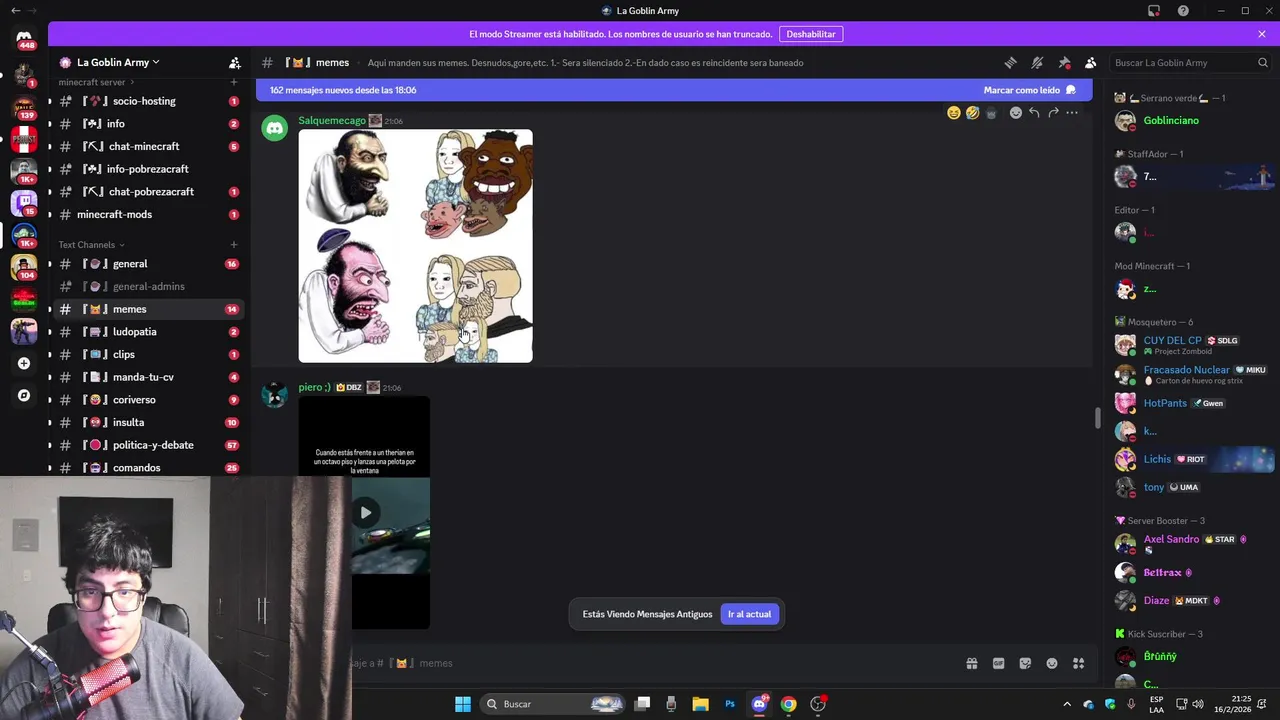Viewport: 1280px width, 720px height.
Task: Reply to Salquemecago's message arrow
Action: (1034, 113)
